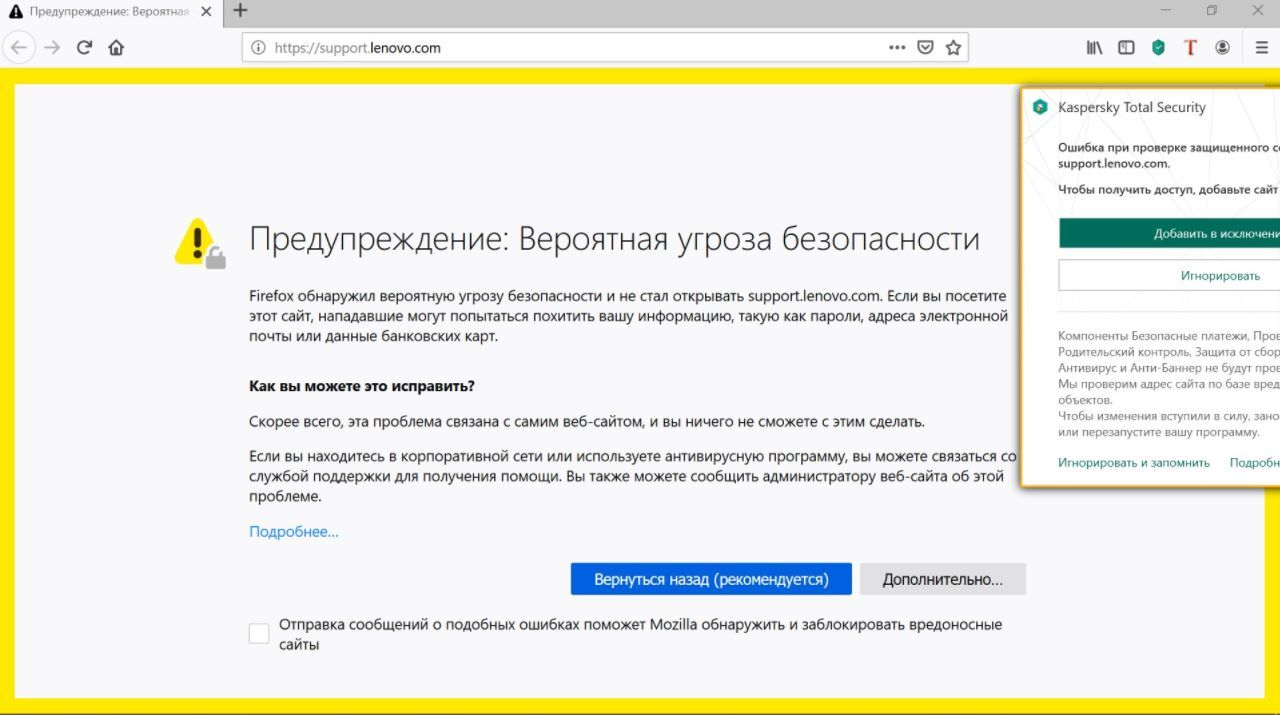Viewport: 1280px width, 715px height.
Task: Click 'Добавить в исключения' in Kaspersky popup
Action: [x=1169, y=233]
